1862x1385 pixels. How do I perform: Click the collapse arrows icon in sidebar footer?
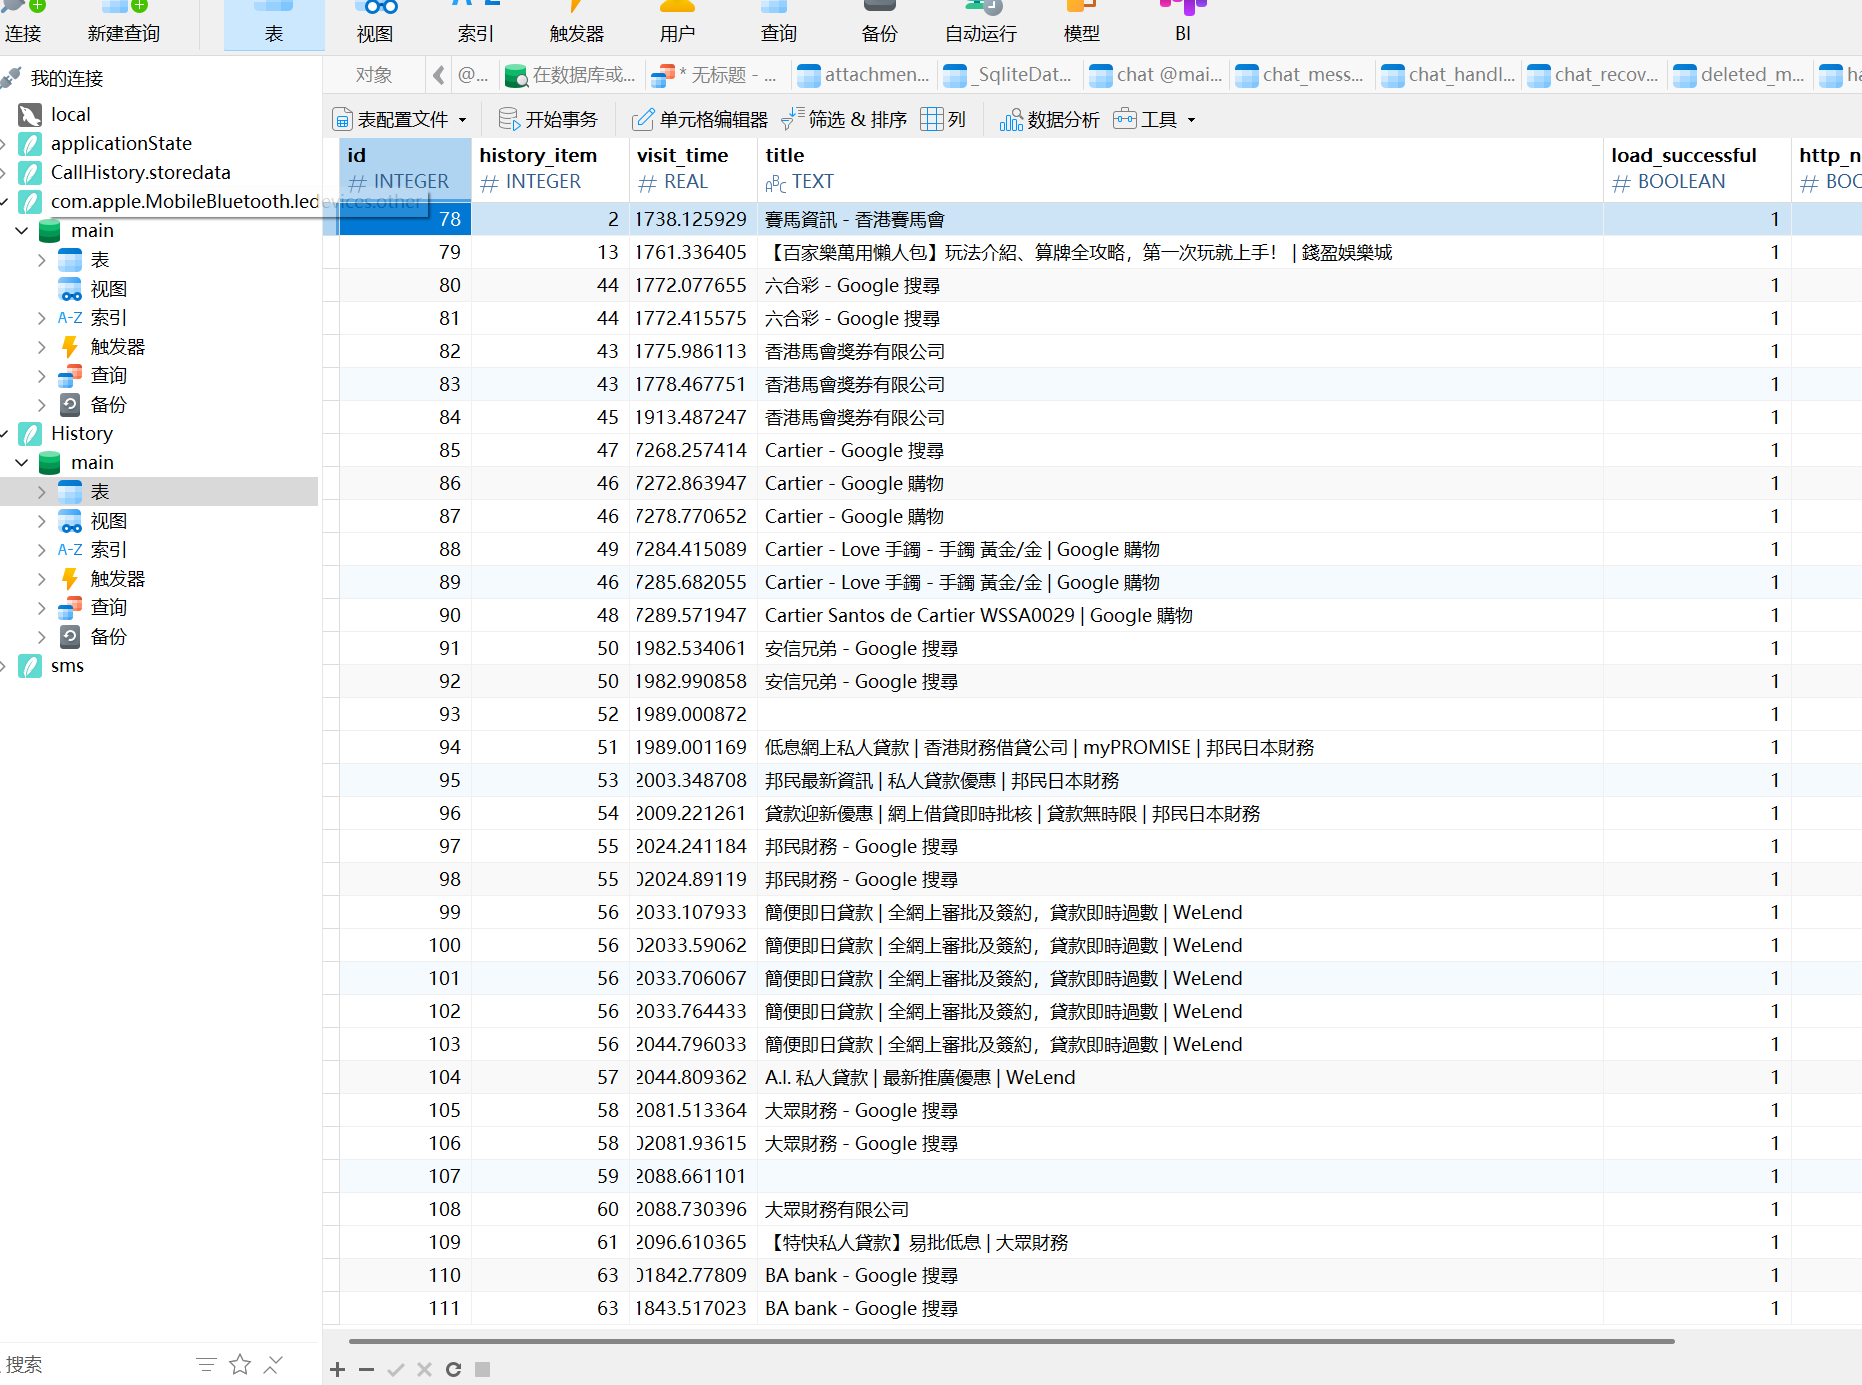pos(273,1364)
